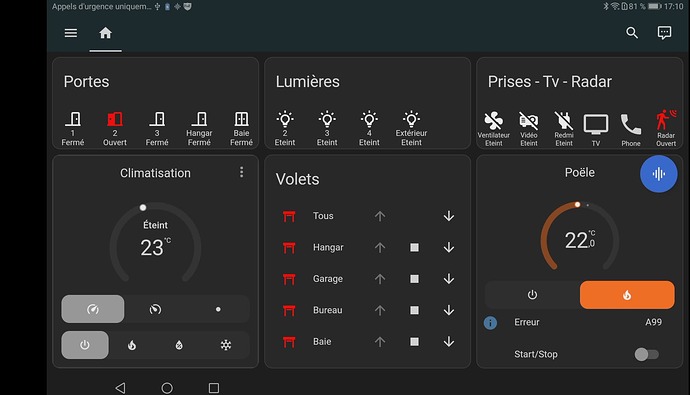The height and width of the screenshot is (395, 690).
Task: Toggle the Redmi charger plug
Action: 564,121
